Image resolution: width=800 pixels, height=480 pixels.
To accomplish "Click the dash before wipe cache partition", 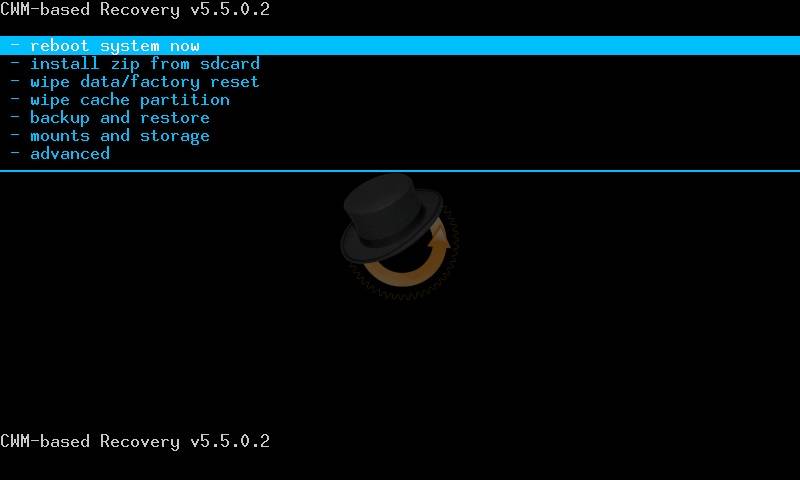I will 15,99.
